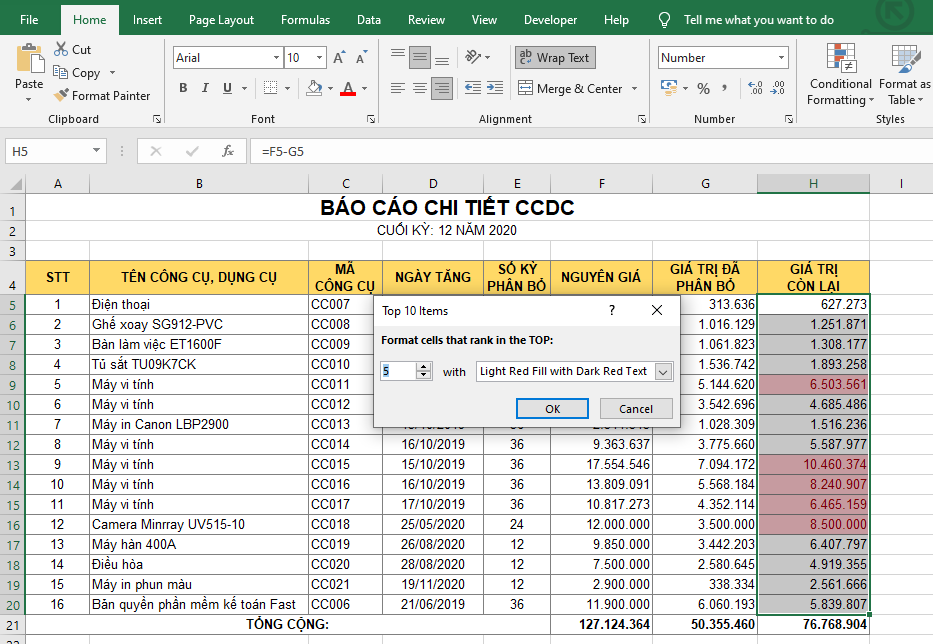
Task: Expand the Number format dropdown
Action: (782, 58)
